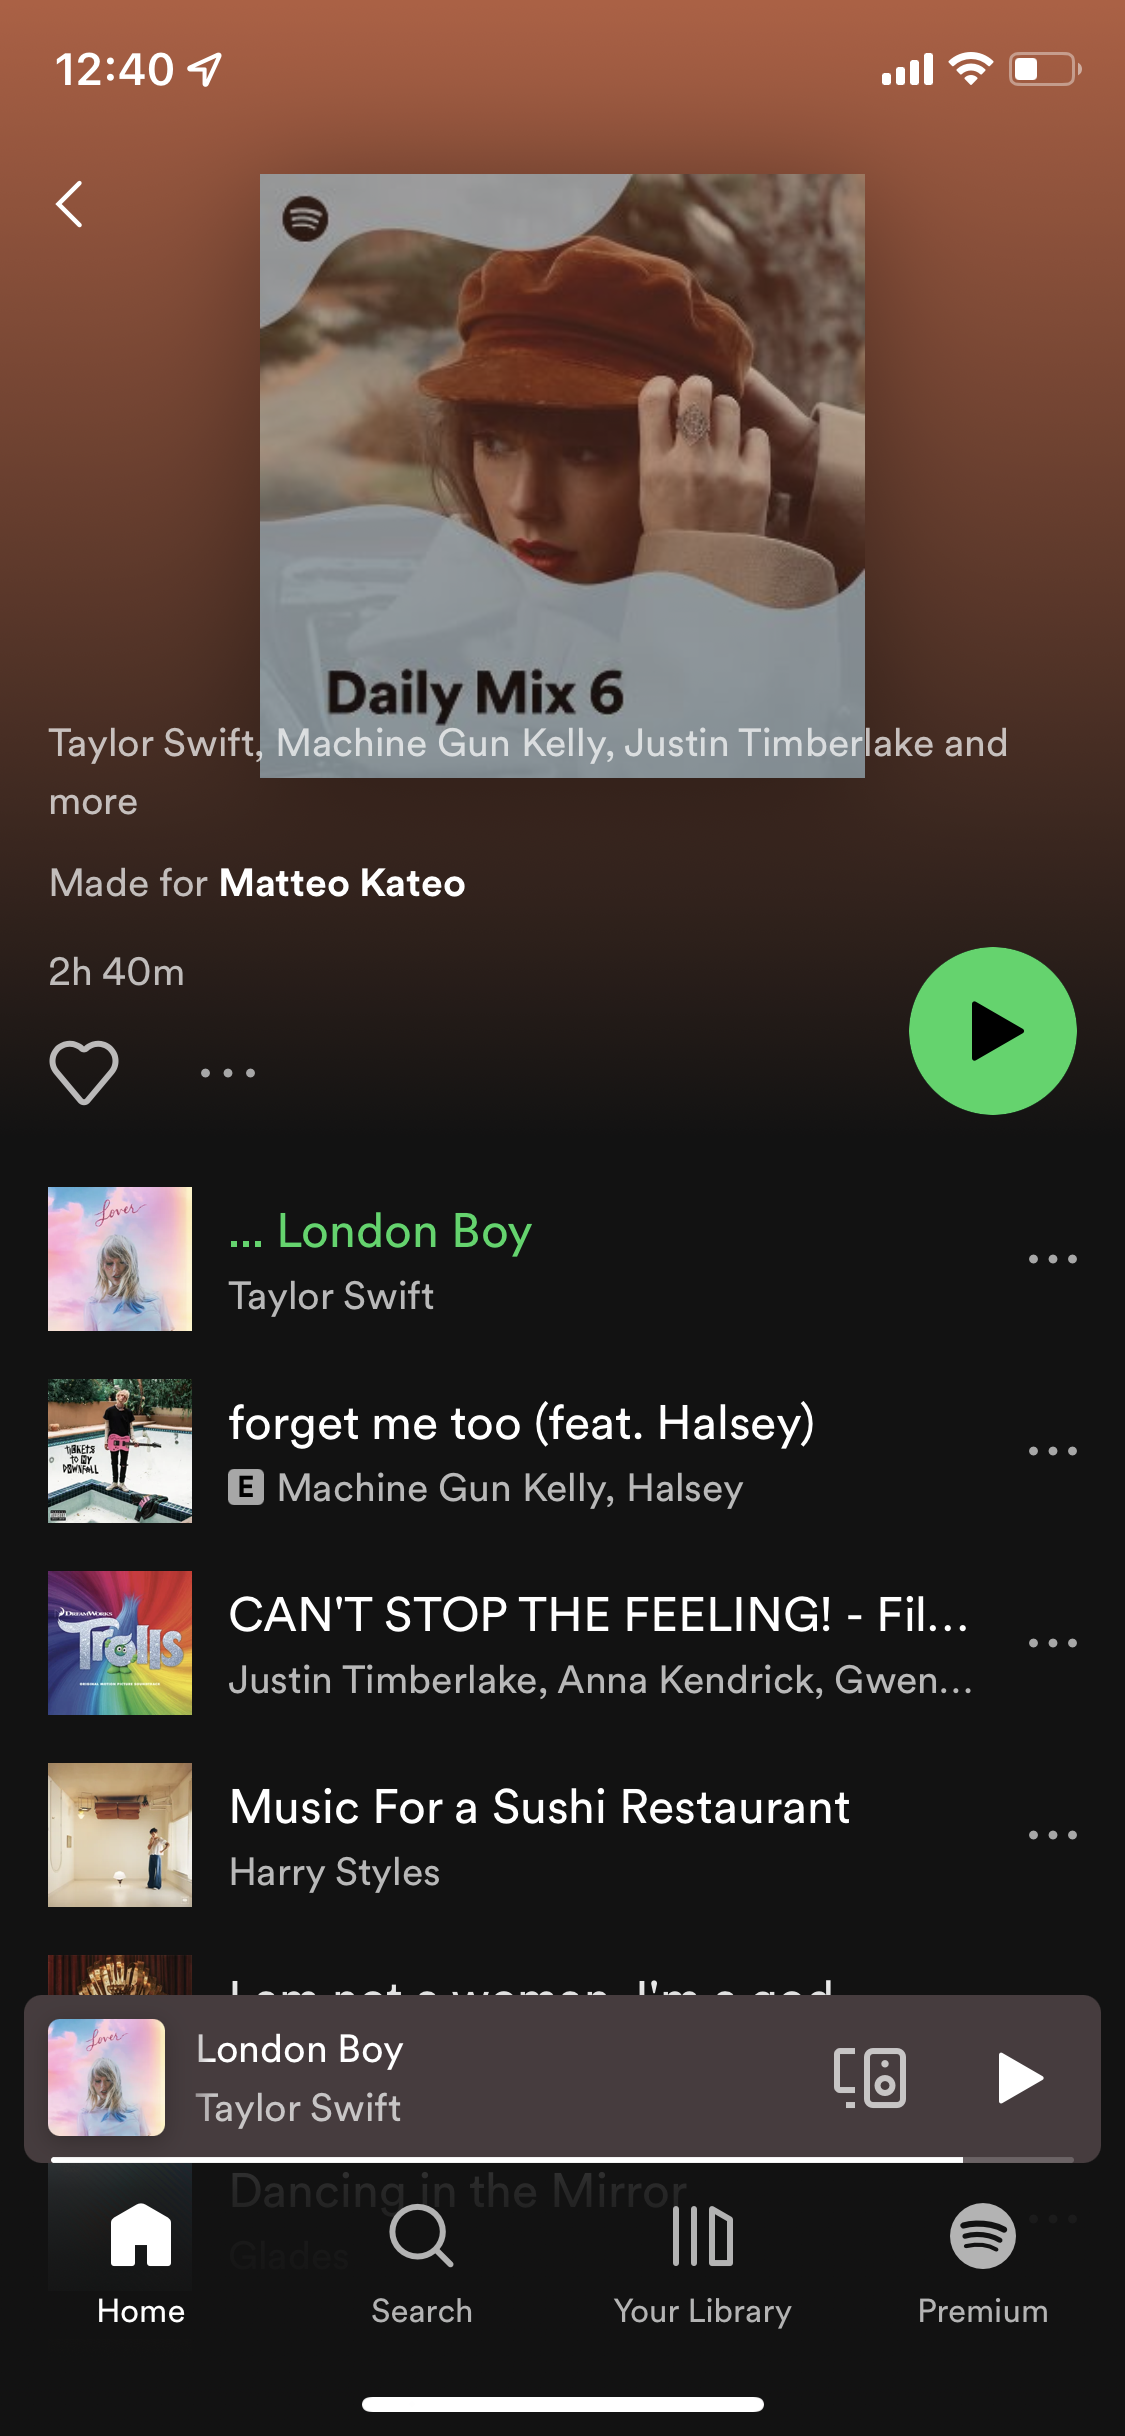Viewport: 1125px width, 2436px height.
Task: Tap the Lover album art for London Boy
Action: [120, 1259]
